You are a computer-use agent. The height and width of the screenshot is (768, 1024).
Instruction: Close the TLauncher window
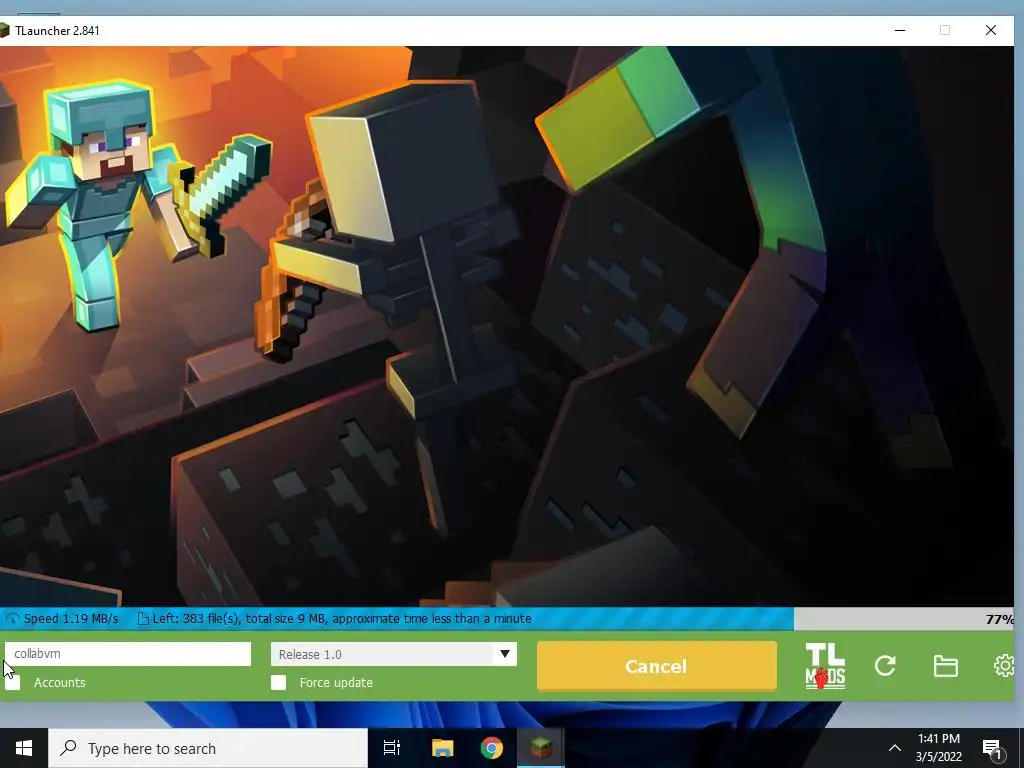(x=991, y=30)
